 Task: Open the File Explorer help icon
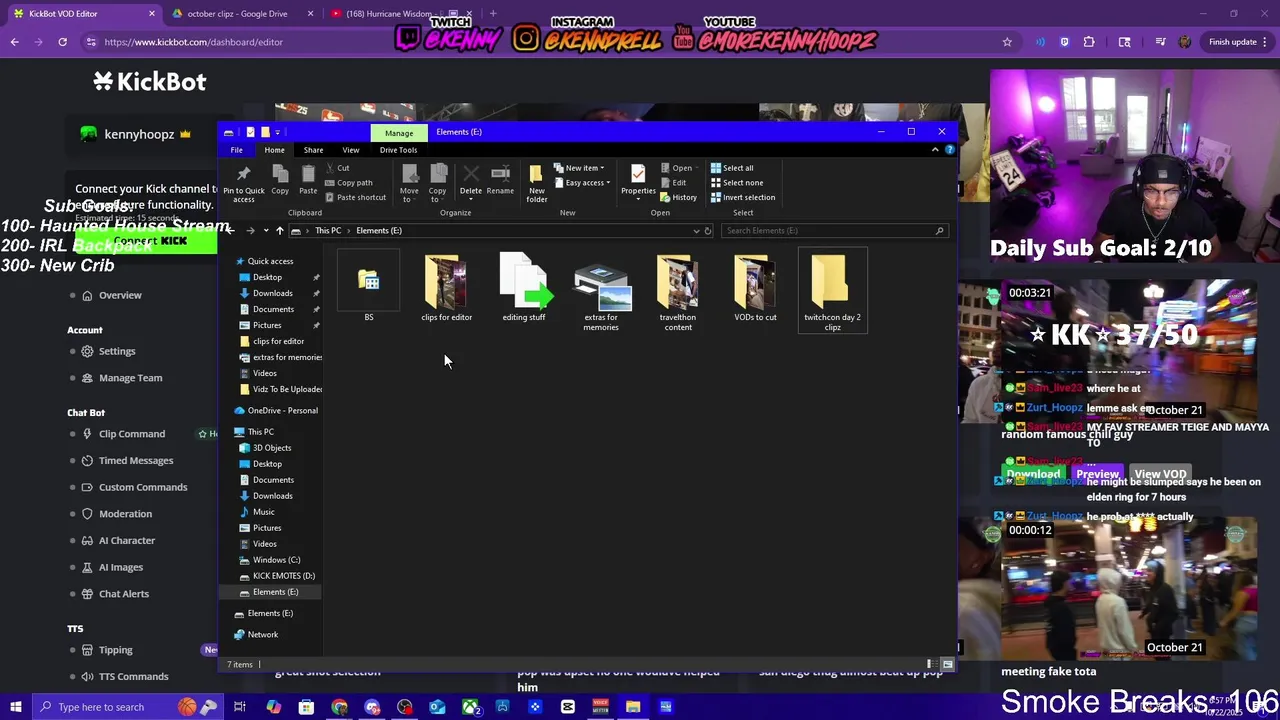point(949,150)
